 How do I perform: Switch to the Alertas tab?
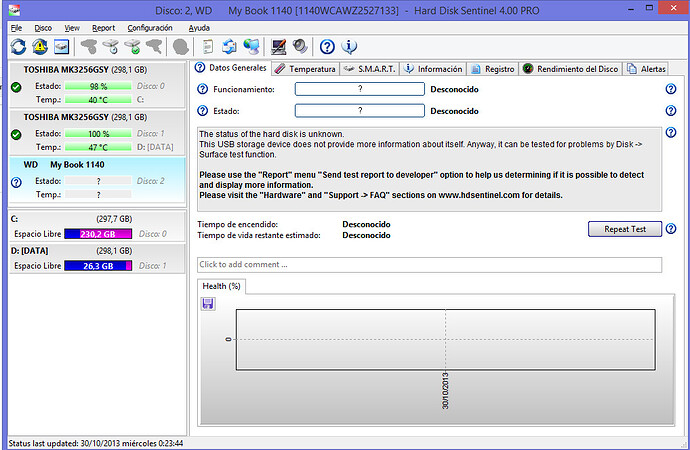pyautogui.click(x=646, y=69)
